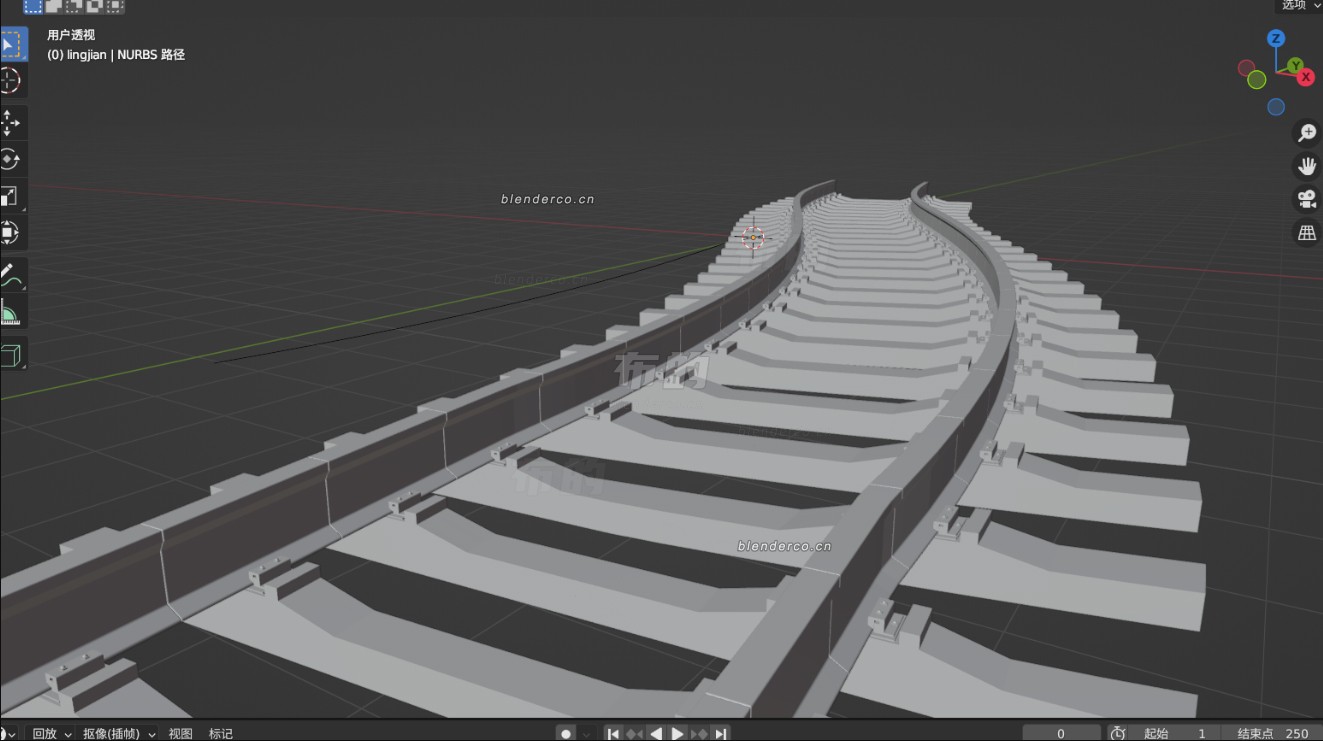
Task: Toggle camera view with camera icon
Action: (x=1306, y=199)
